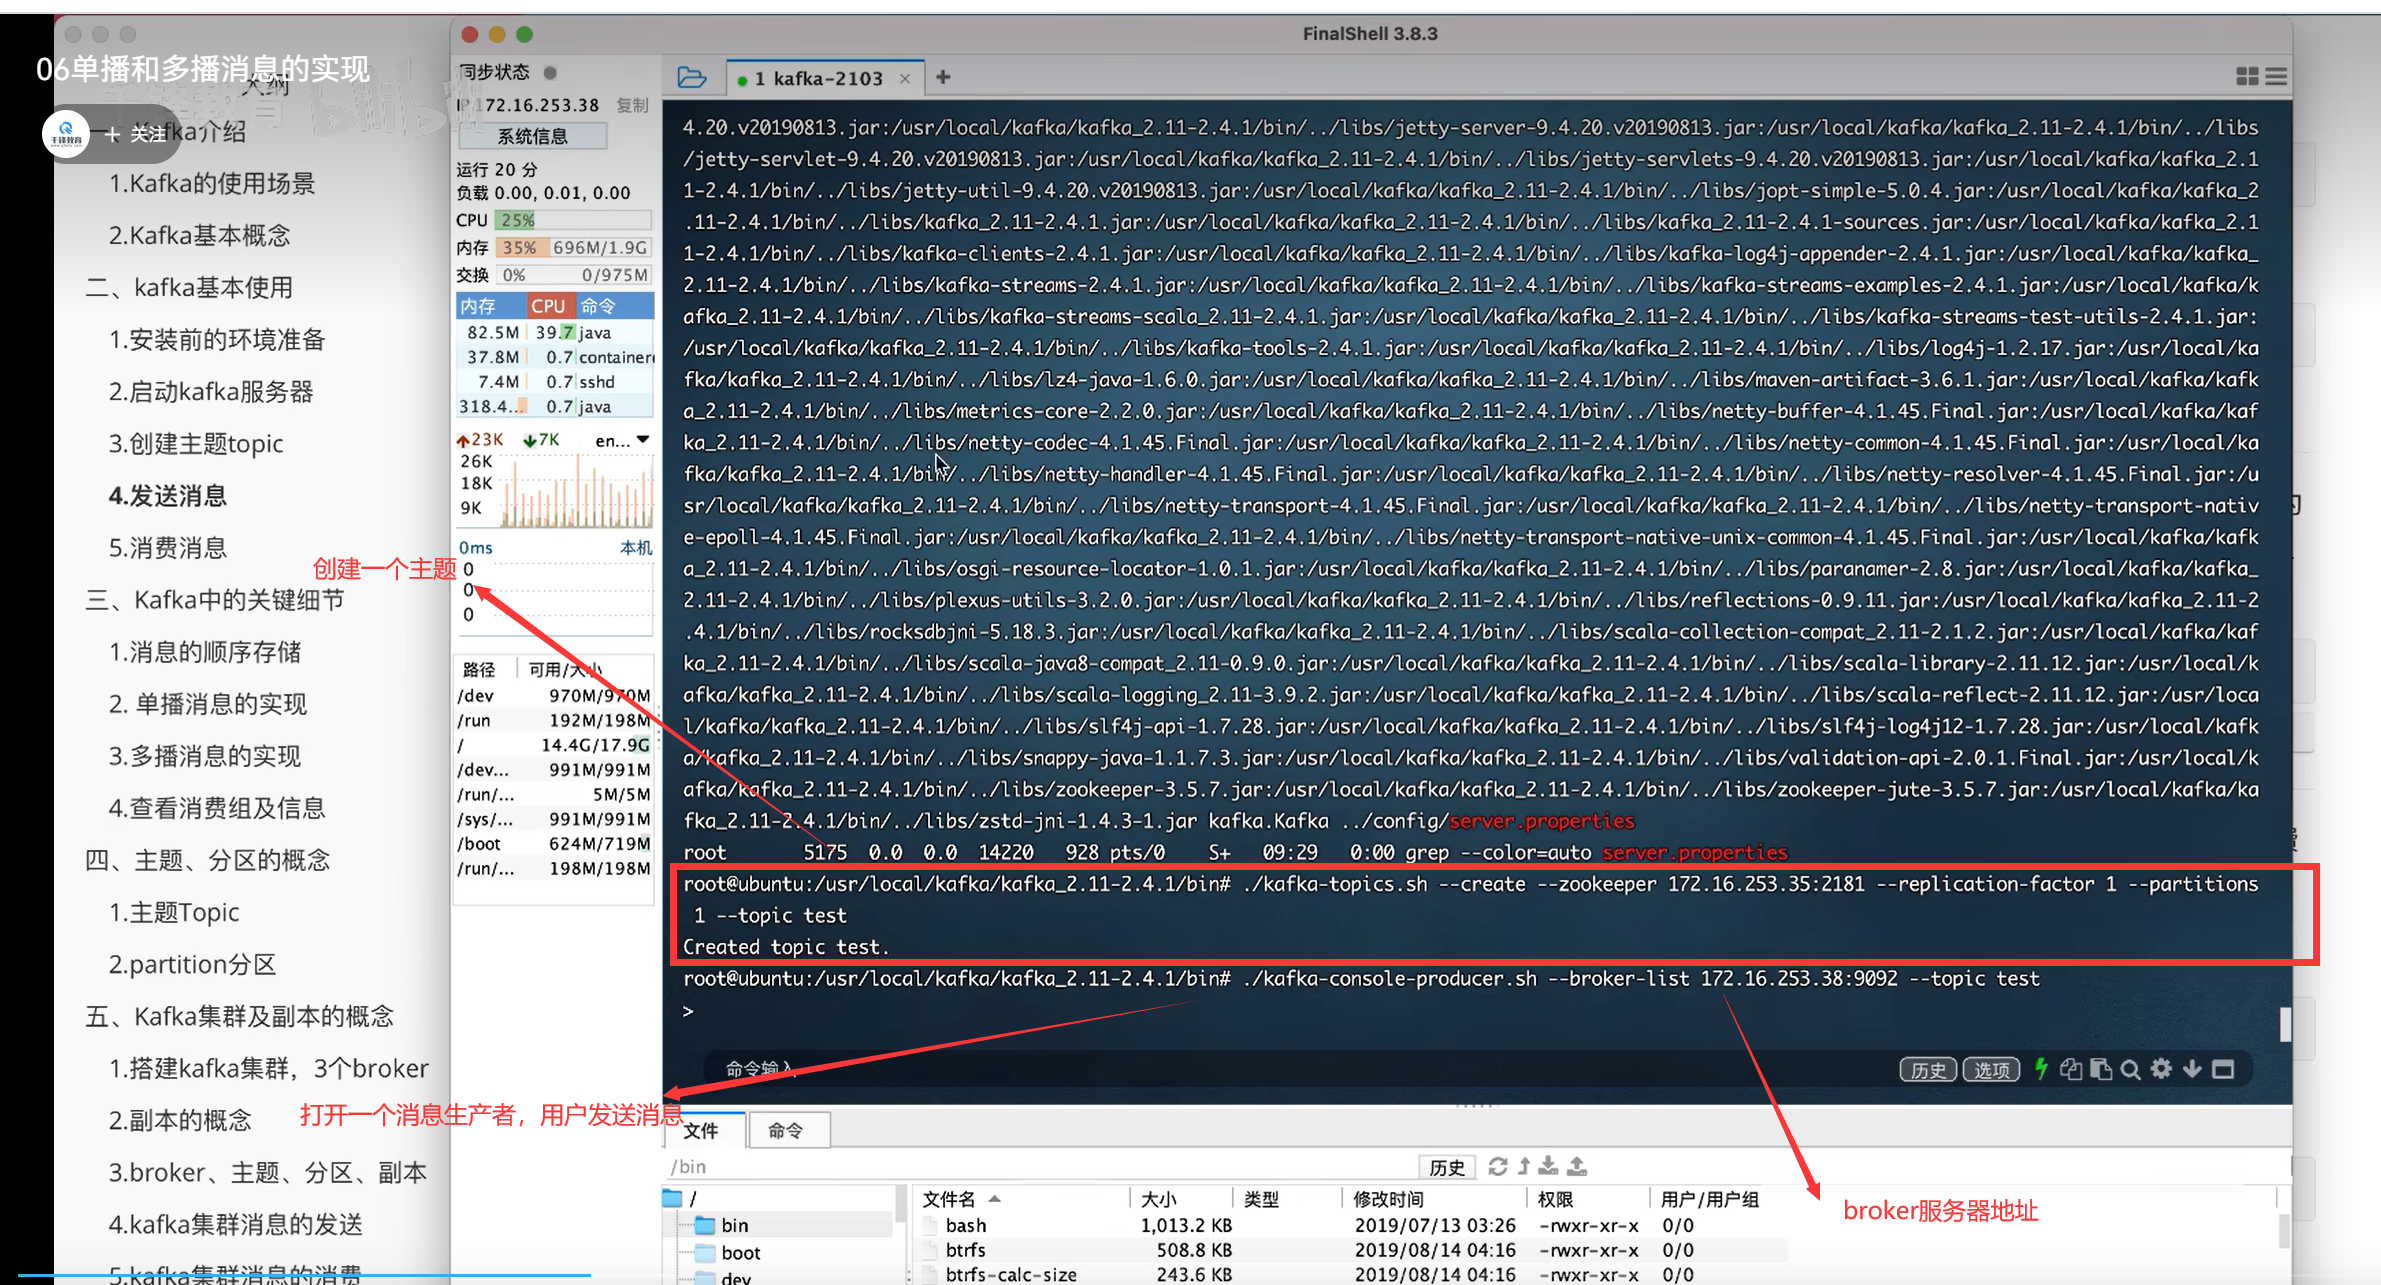
Task: Click the green lightning quick-command icon
Action: coord(2041,1069)
